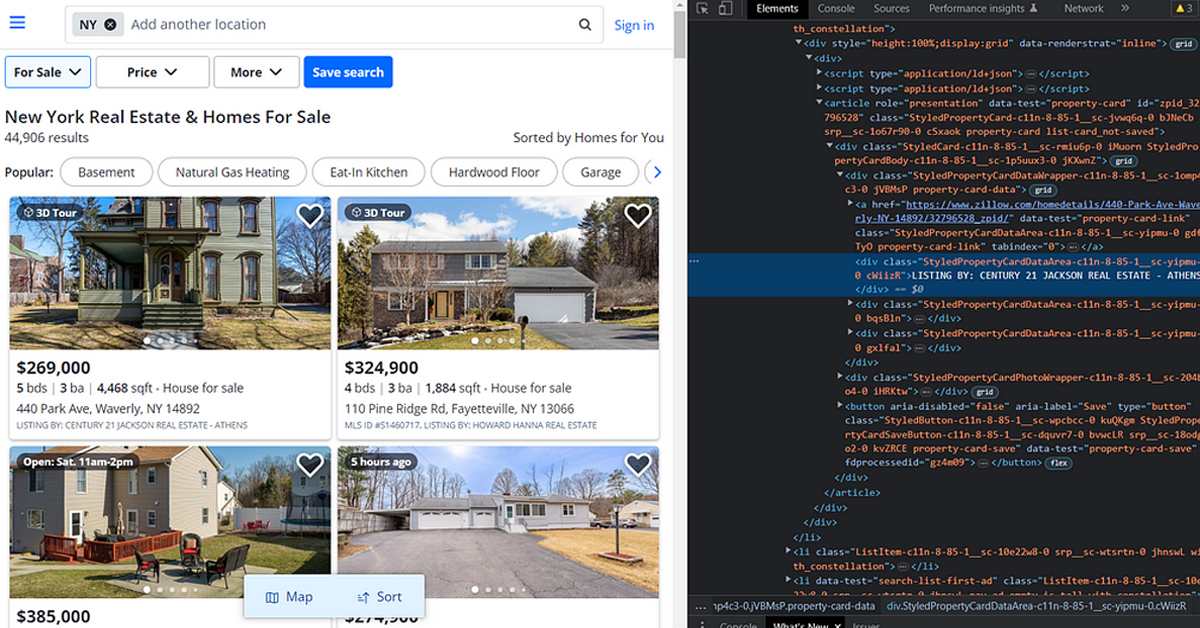The height and width of the screenshot is (628, 1200).
Task: Expand the article property-card node in Elements
Action: click(x=818, y=102)
